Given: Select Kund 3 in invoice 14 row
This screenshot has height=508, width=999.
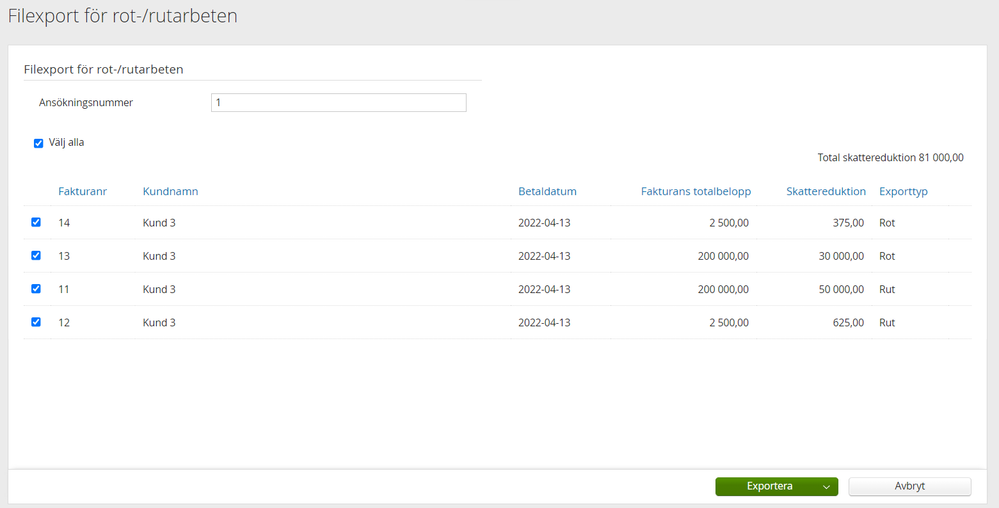Looking at the screenshot, I should coord(159,223).
